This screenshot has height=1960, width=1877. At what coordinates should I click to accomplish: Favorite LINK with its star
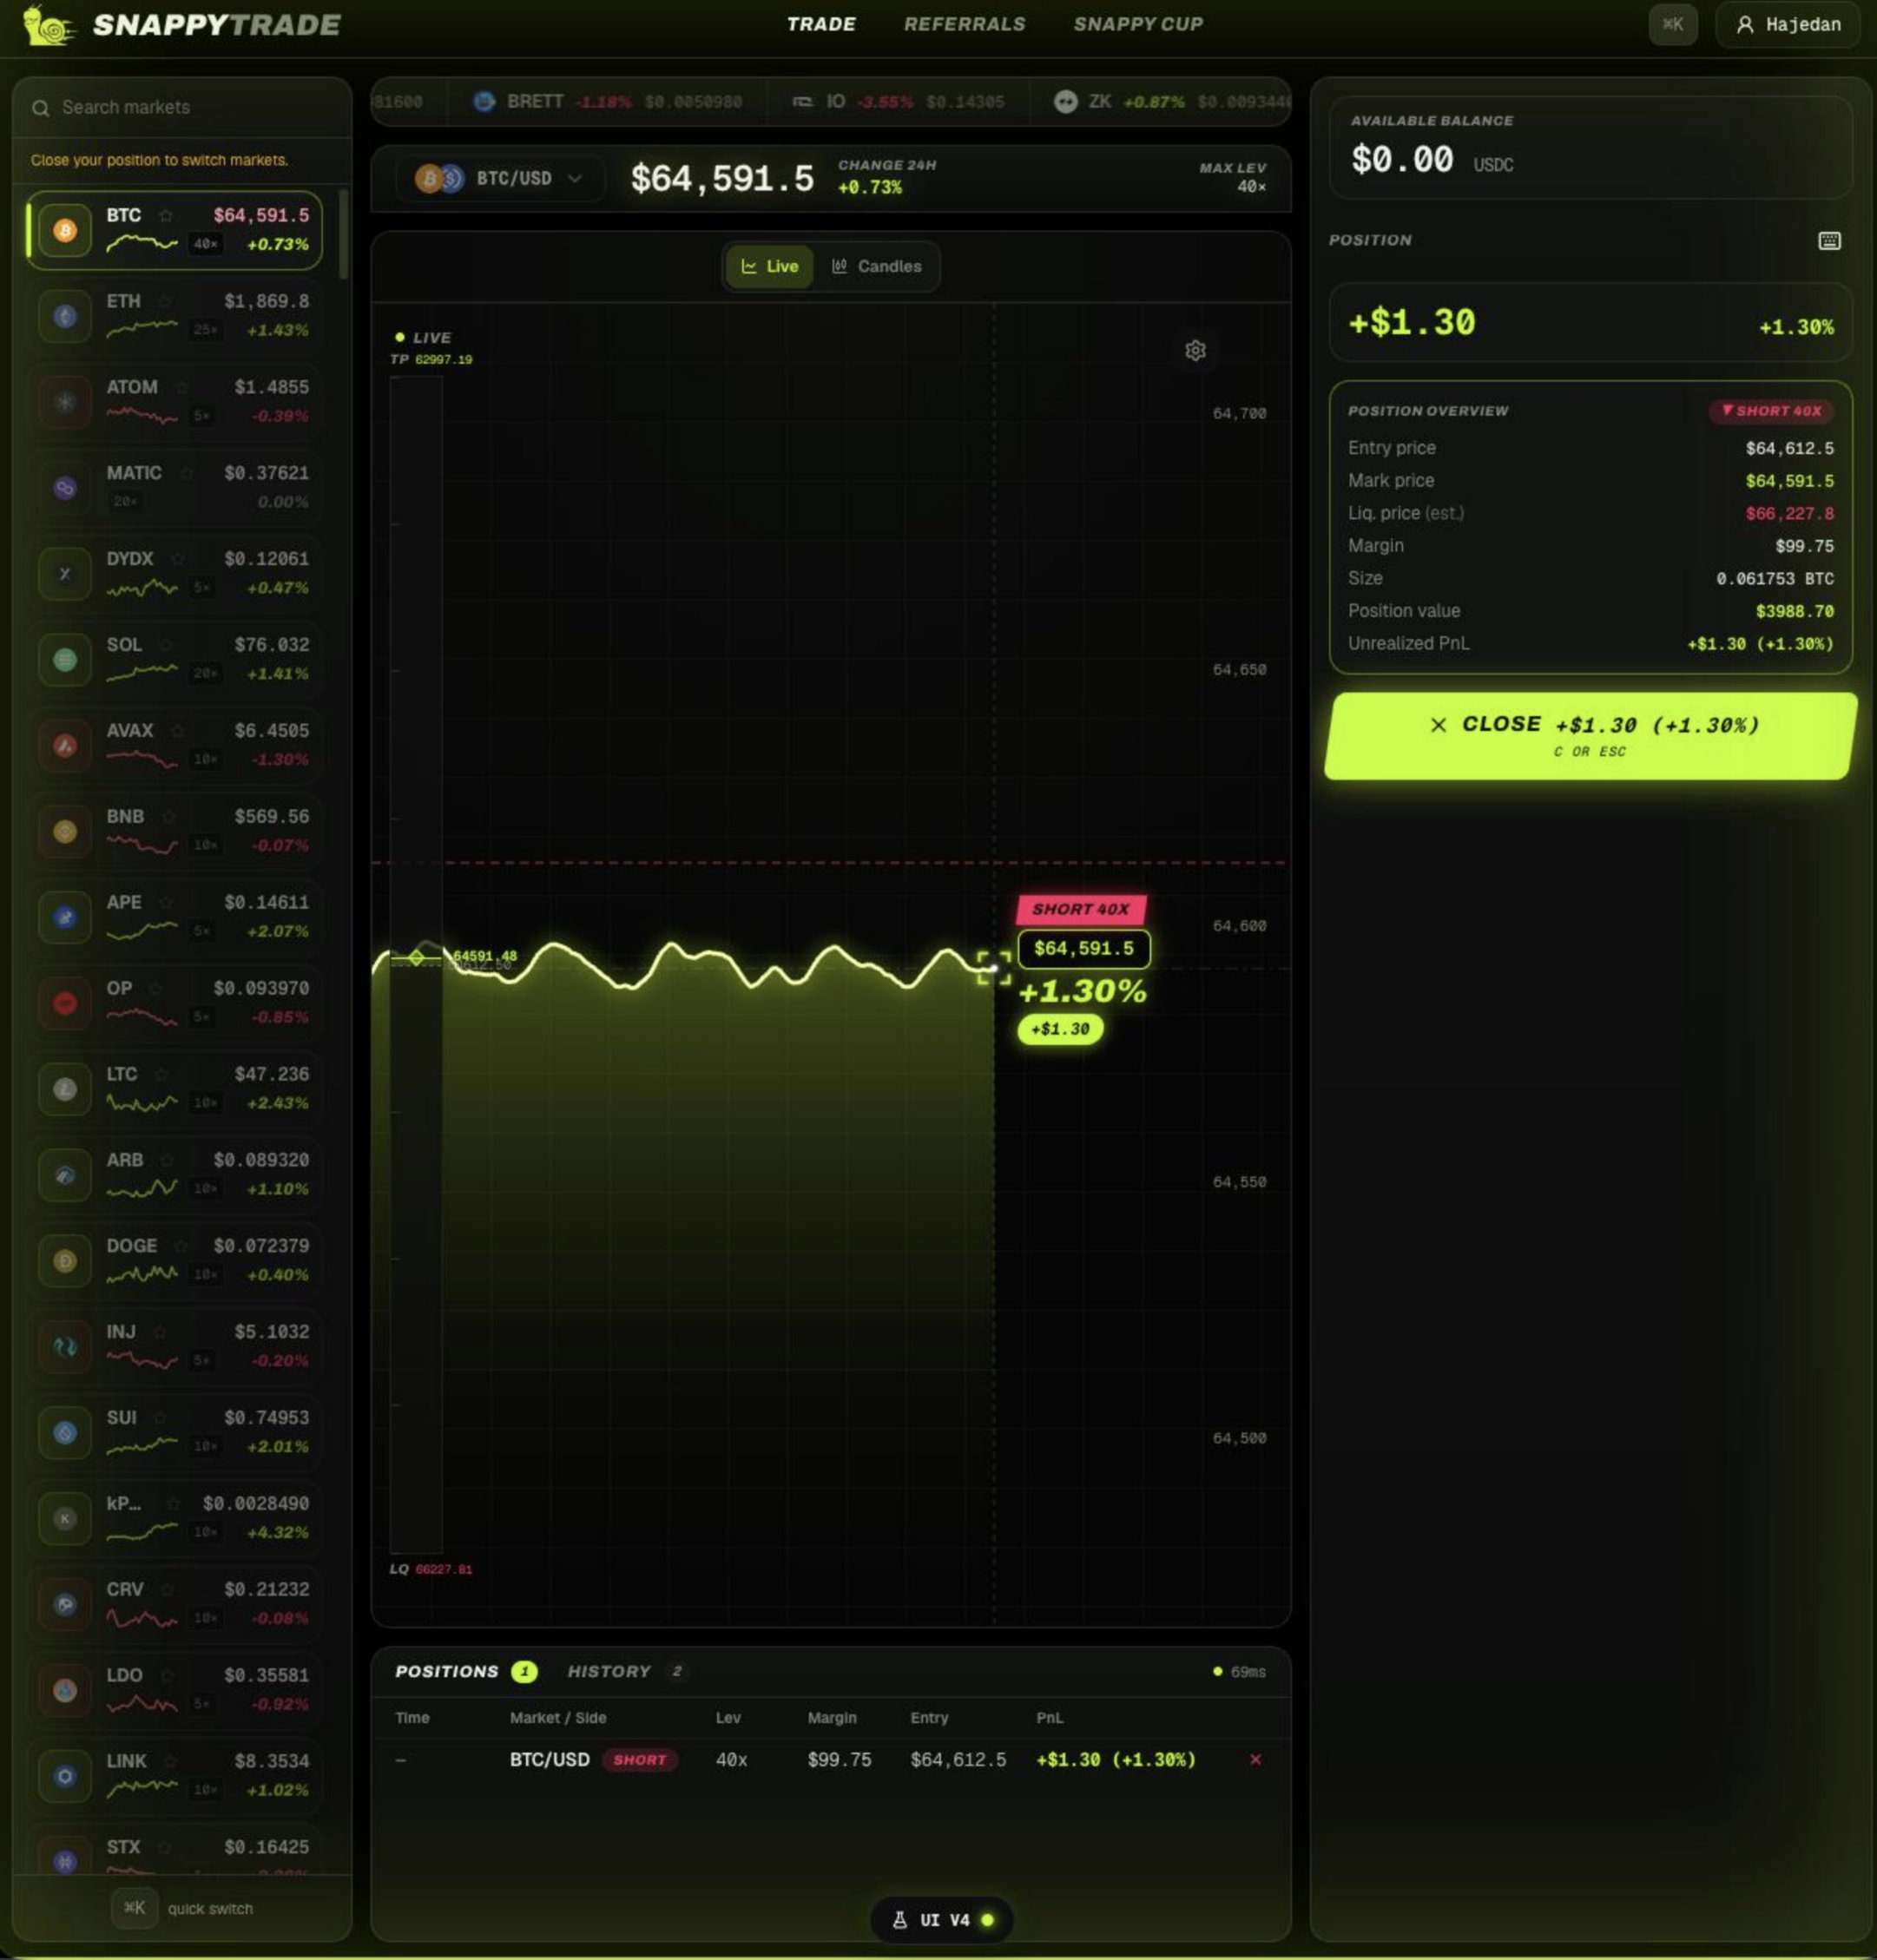pyautogui.click(x=170, y=1761)
